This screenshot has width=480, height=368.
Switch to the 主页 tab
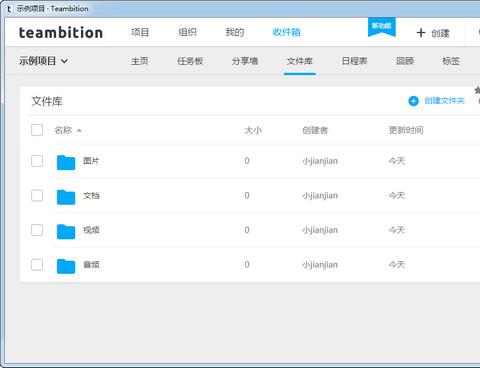click(x=140, y=61)
